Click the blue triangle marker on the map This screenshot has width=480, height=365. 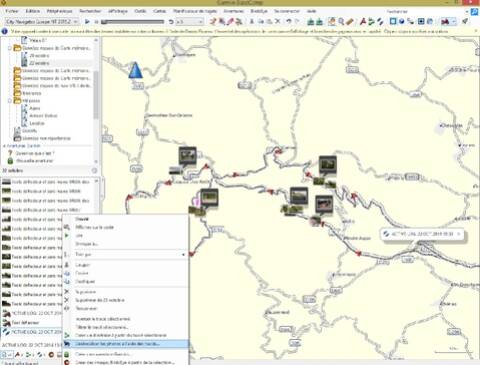pyautogui.click(x=135, y=70)
